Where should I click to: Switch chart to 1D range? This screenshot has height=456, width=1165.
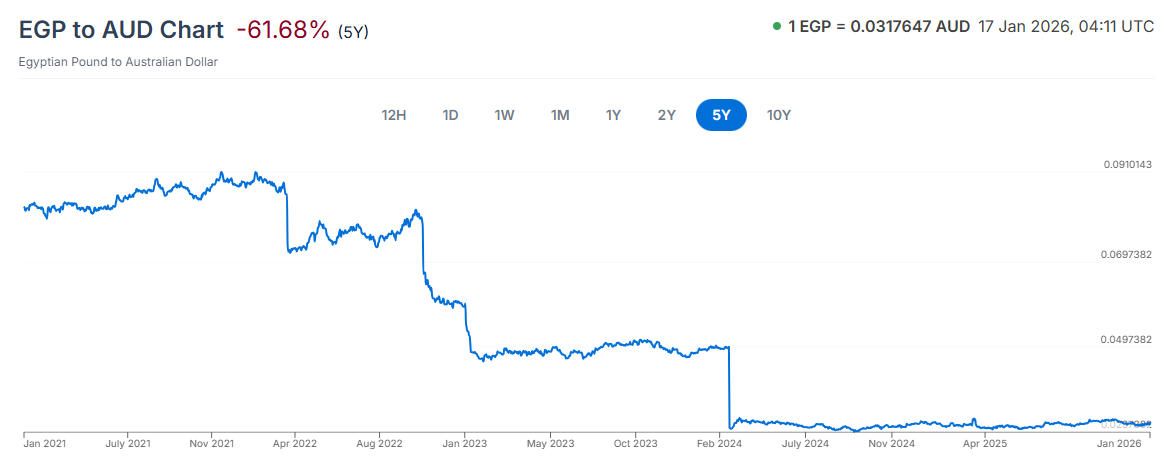coord(450,115)
